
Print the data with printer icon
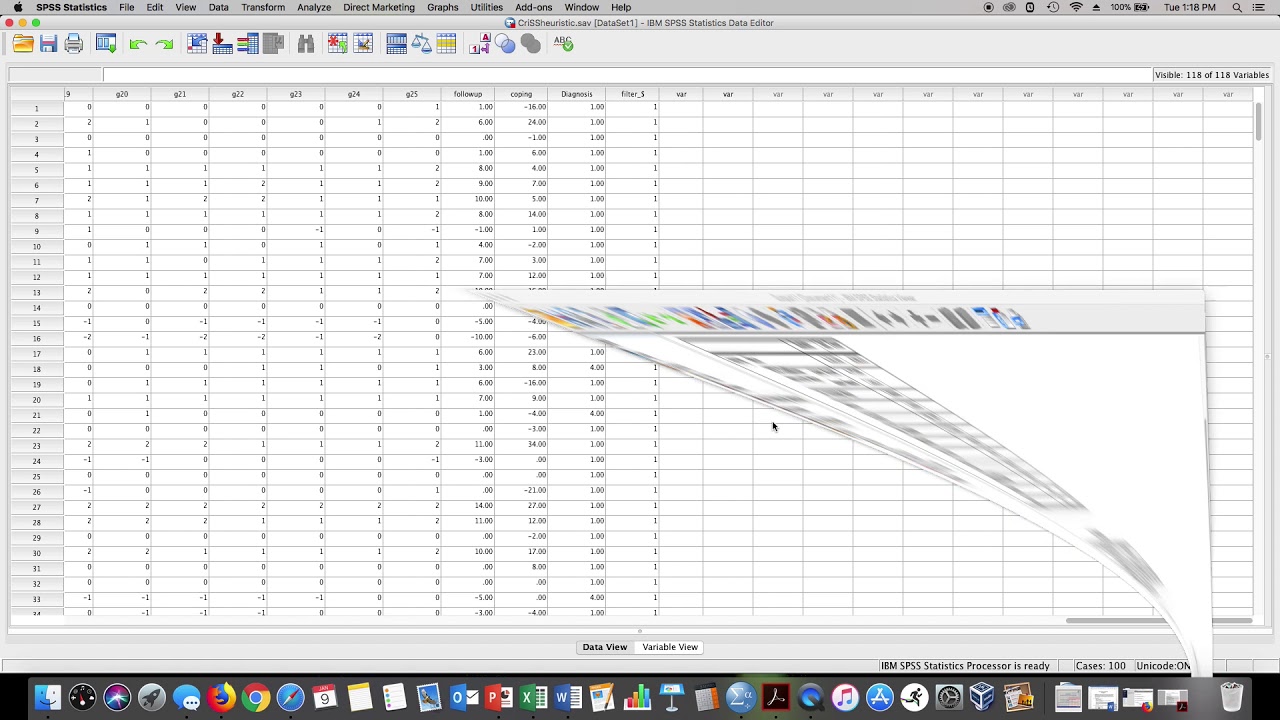coord(73,43)
